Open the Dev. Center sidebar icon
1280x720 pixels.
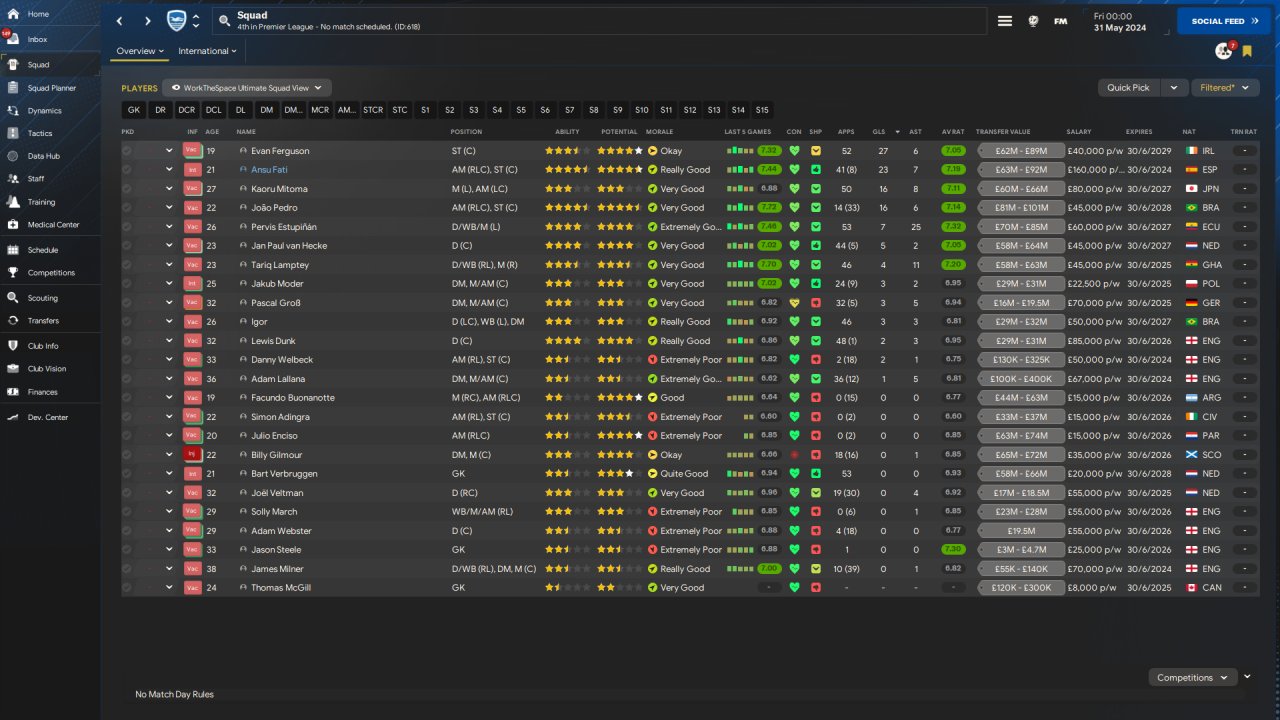[13, 417]
